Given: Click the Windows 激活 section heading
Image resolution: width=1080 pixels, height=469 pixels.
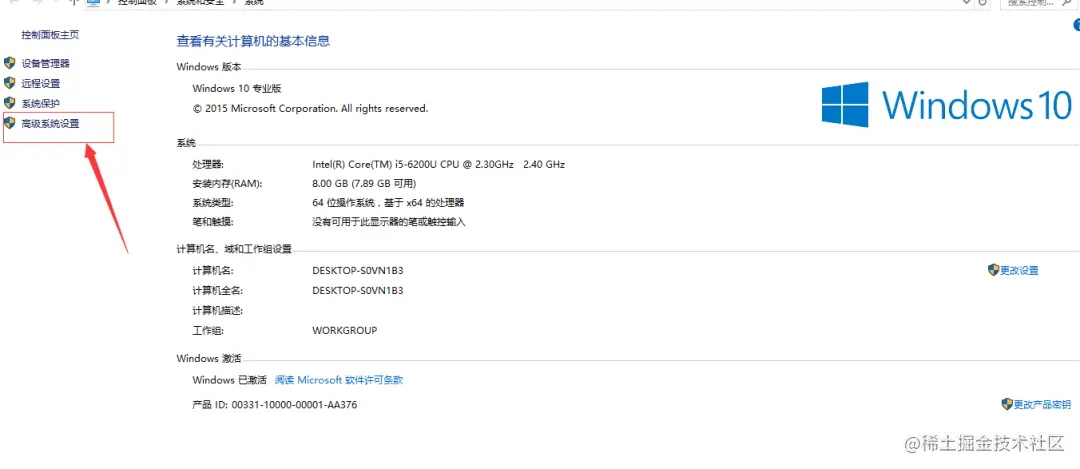Looking at the screenshot, I should (209, 358).
